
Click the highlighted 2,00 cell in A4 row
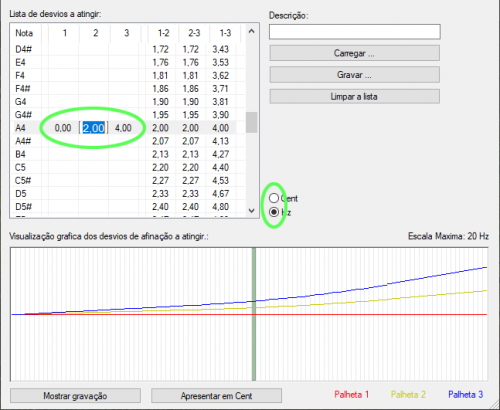pos(93,128)
